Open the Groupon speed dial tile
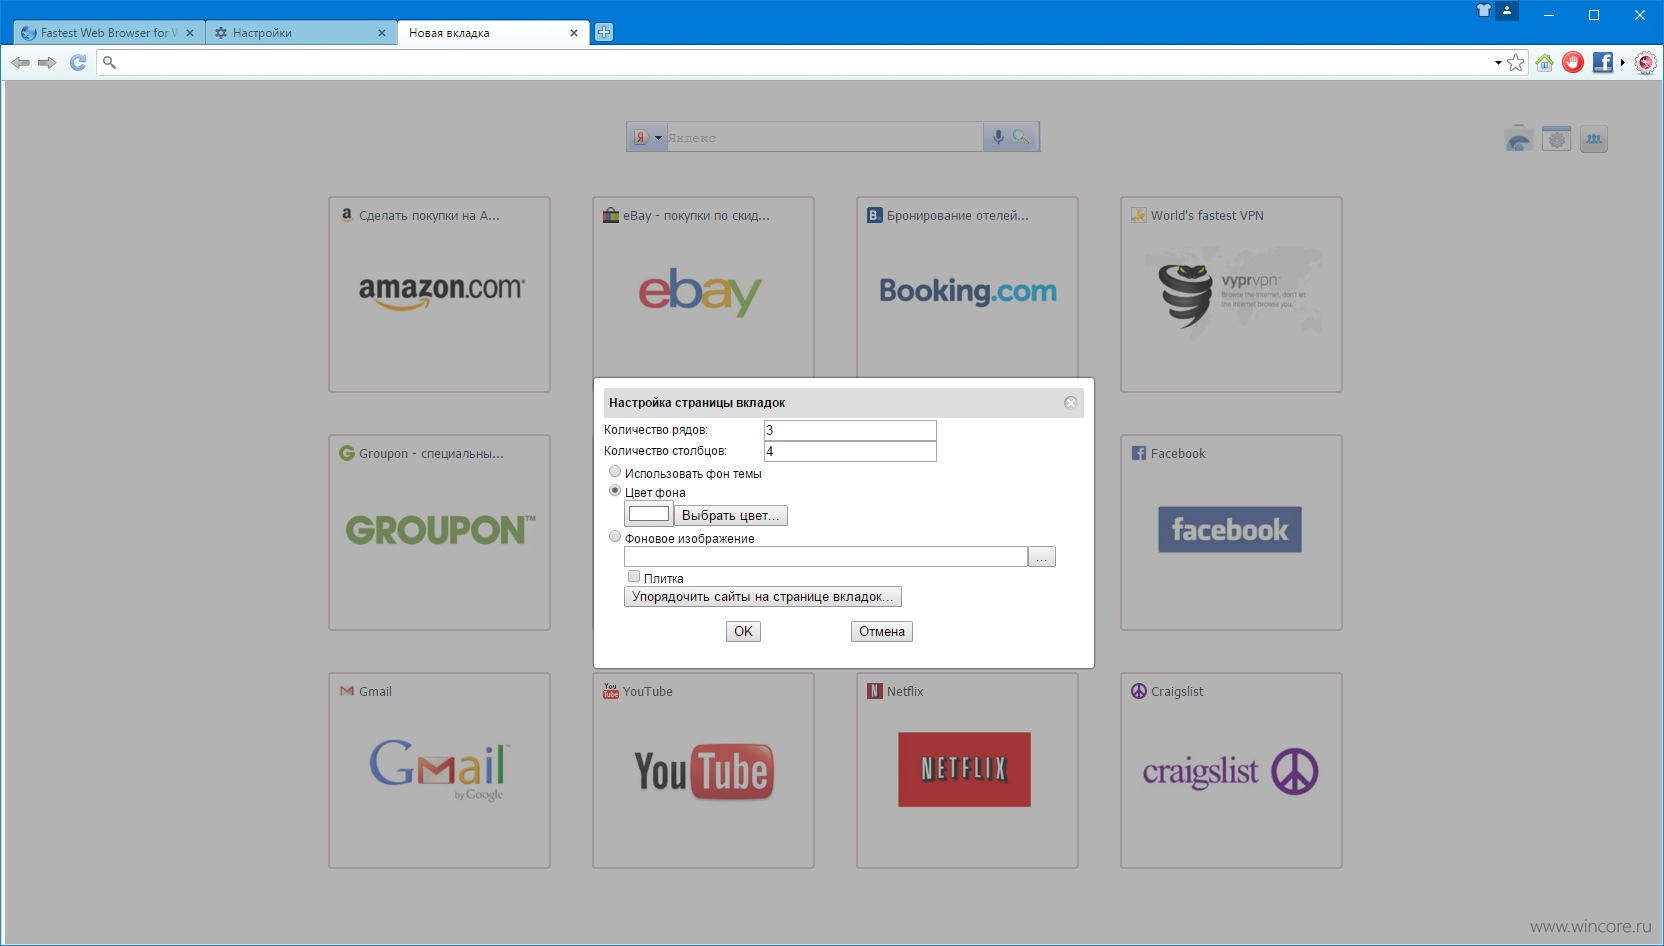1664x946 pixels. [x=440, y=533]
